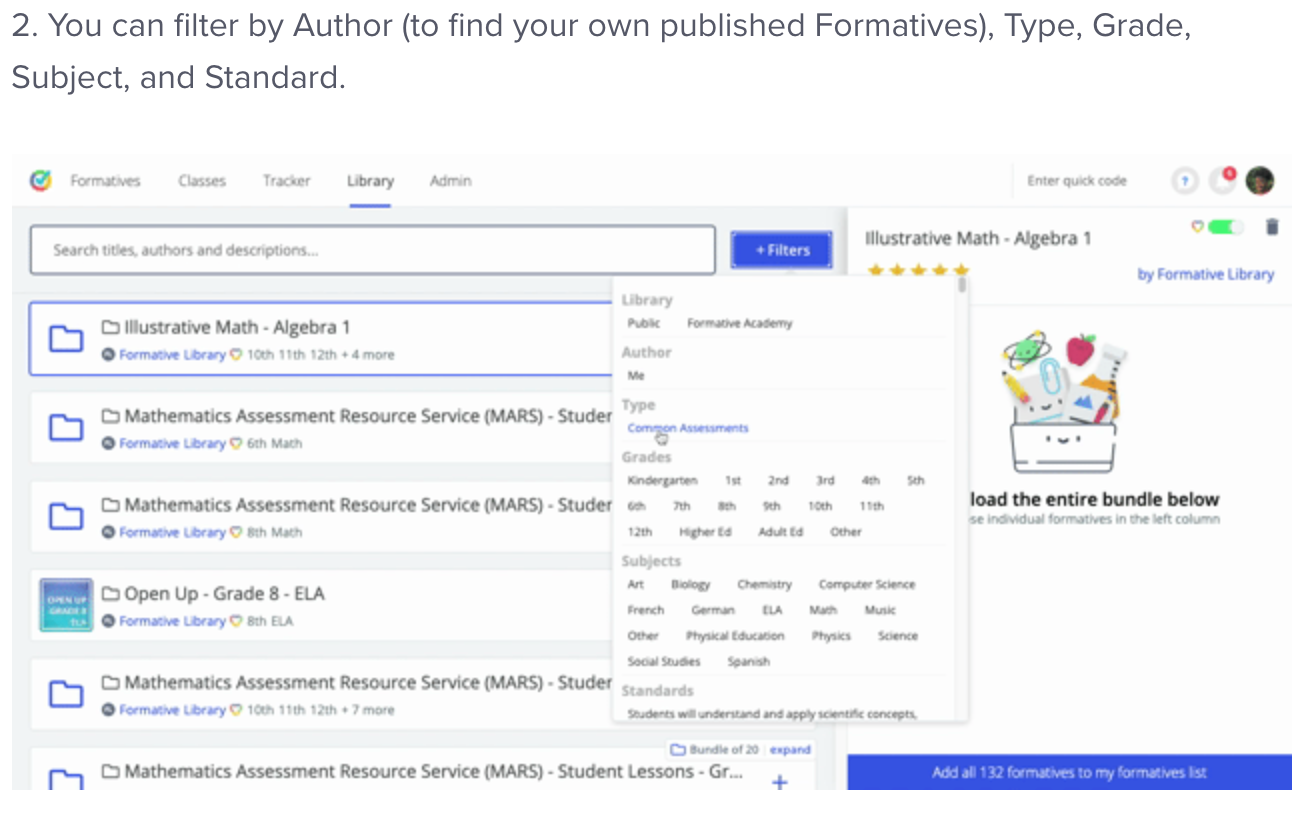Toggle the green switch beside the trash icon
This screenshot has height=830, width=1306.
1225,227
